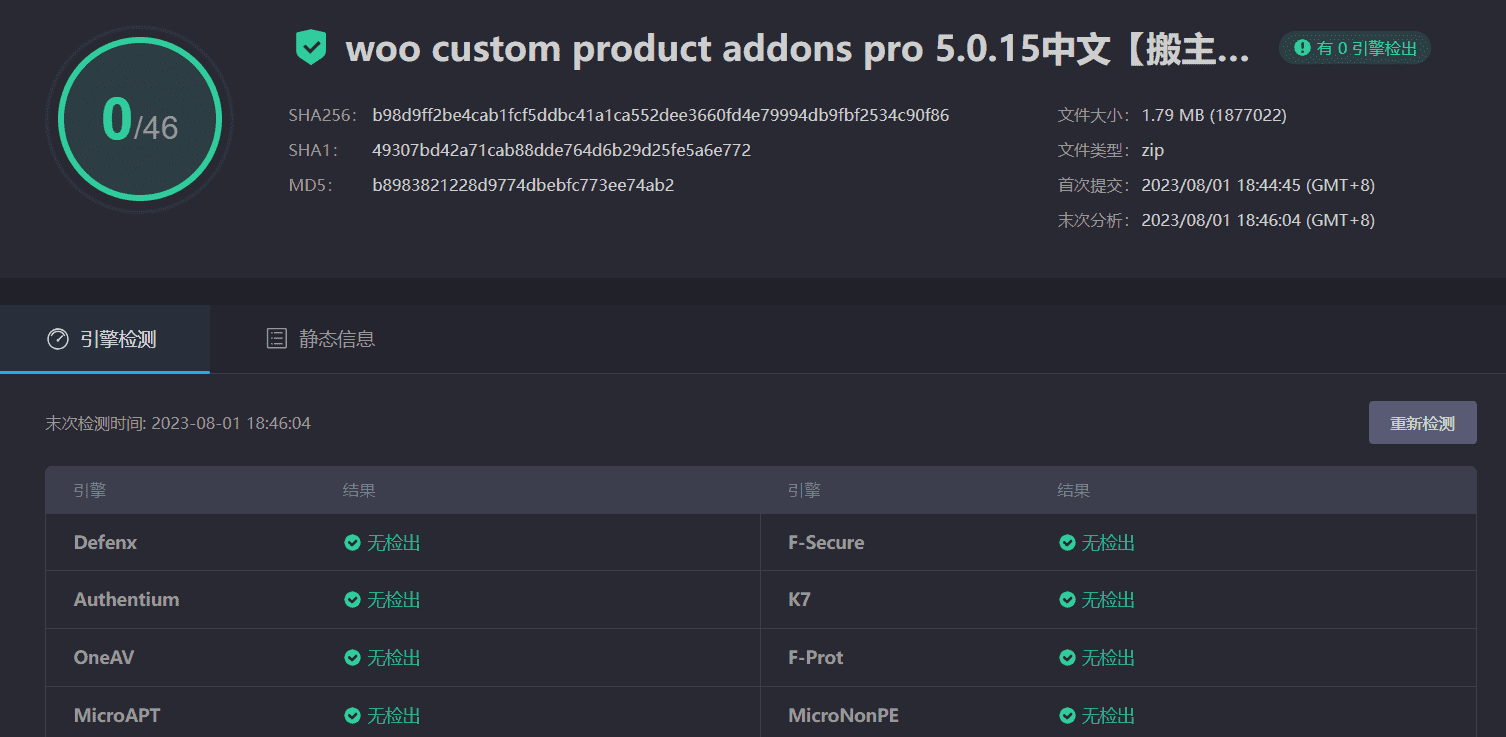This screenshot has height=737, width=1506.
Task: Click 无检出 result text for OneAV
Action: click(394, 658)
